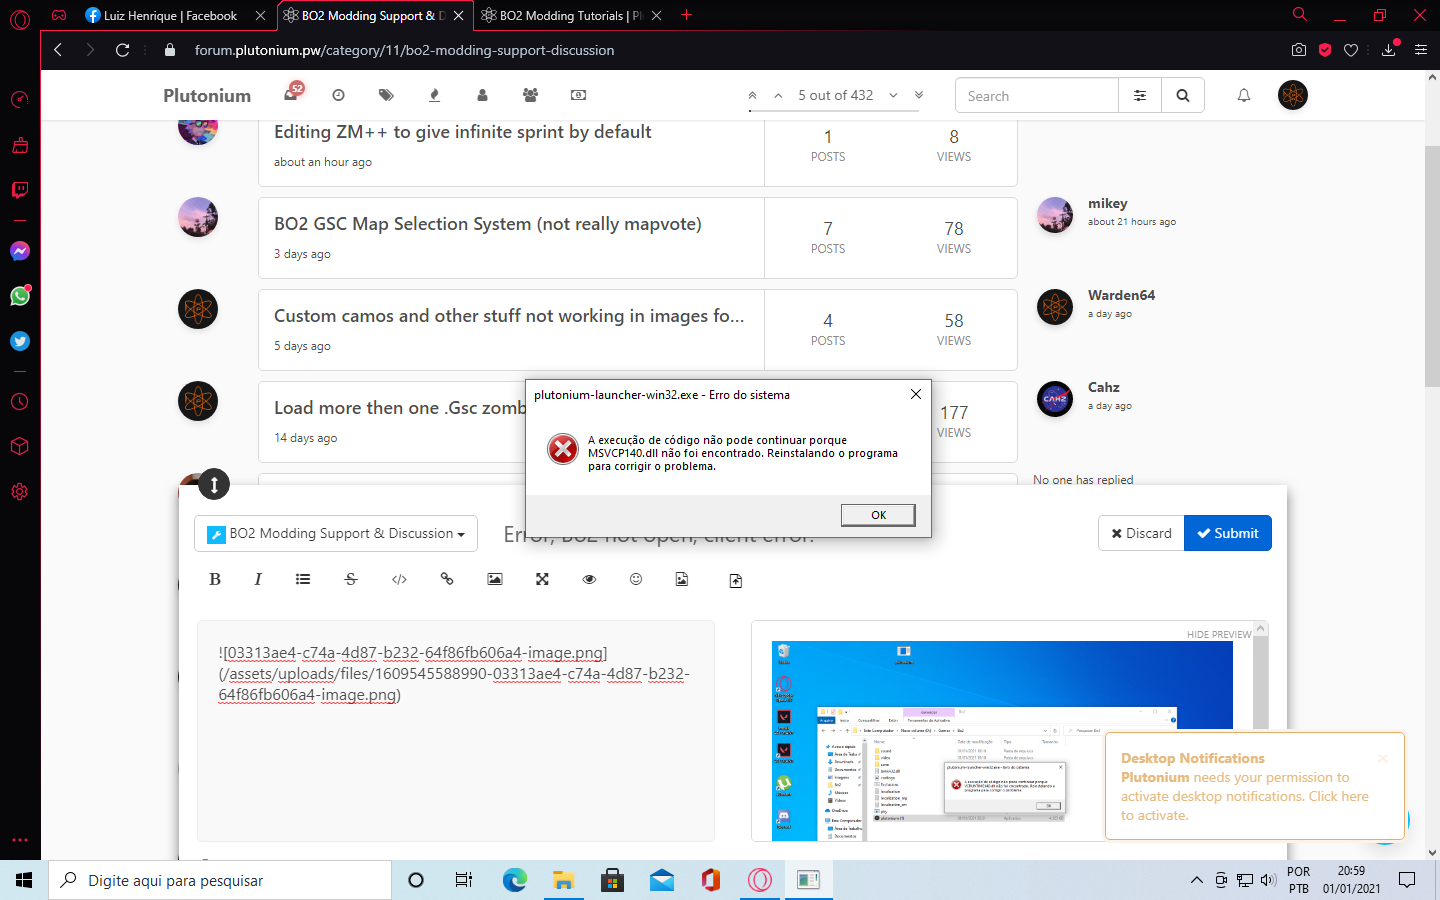The height and width of the screenshot is (900, 1440).
Task: Open advanced search options
Action: [1140, 96]
